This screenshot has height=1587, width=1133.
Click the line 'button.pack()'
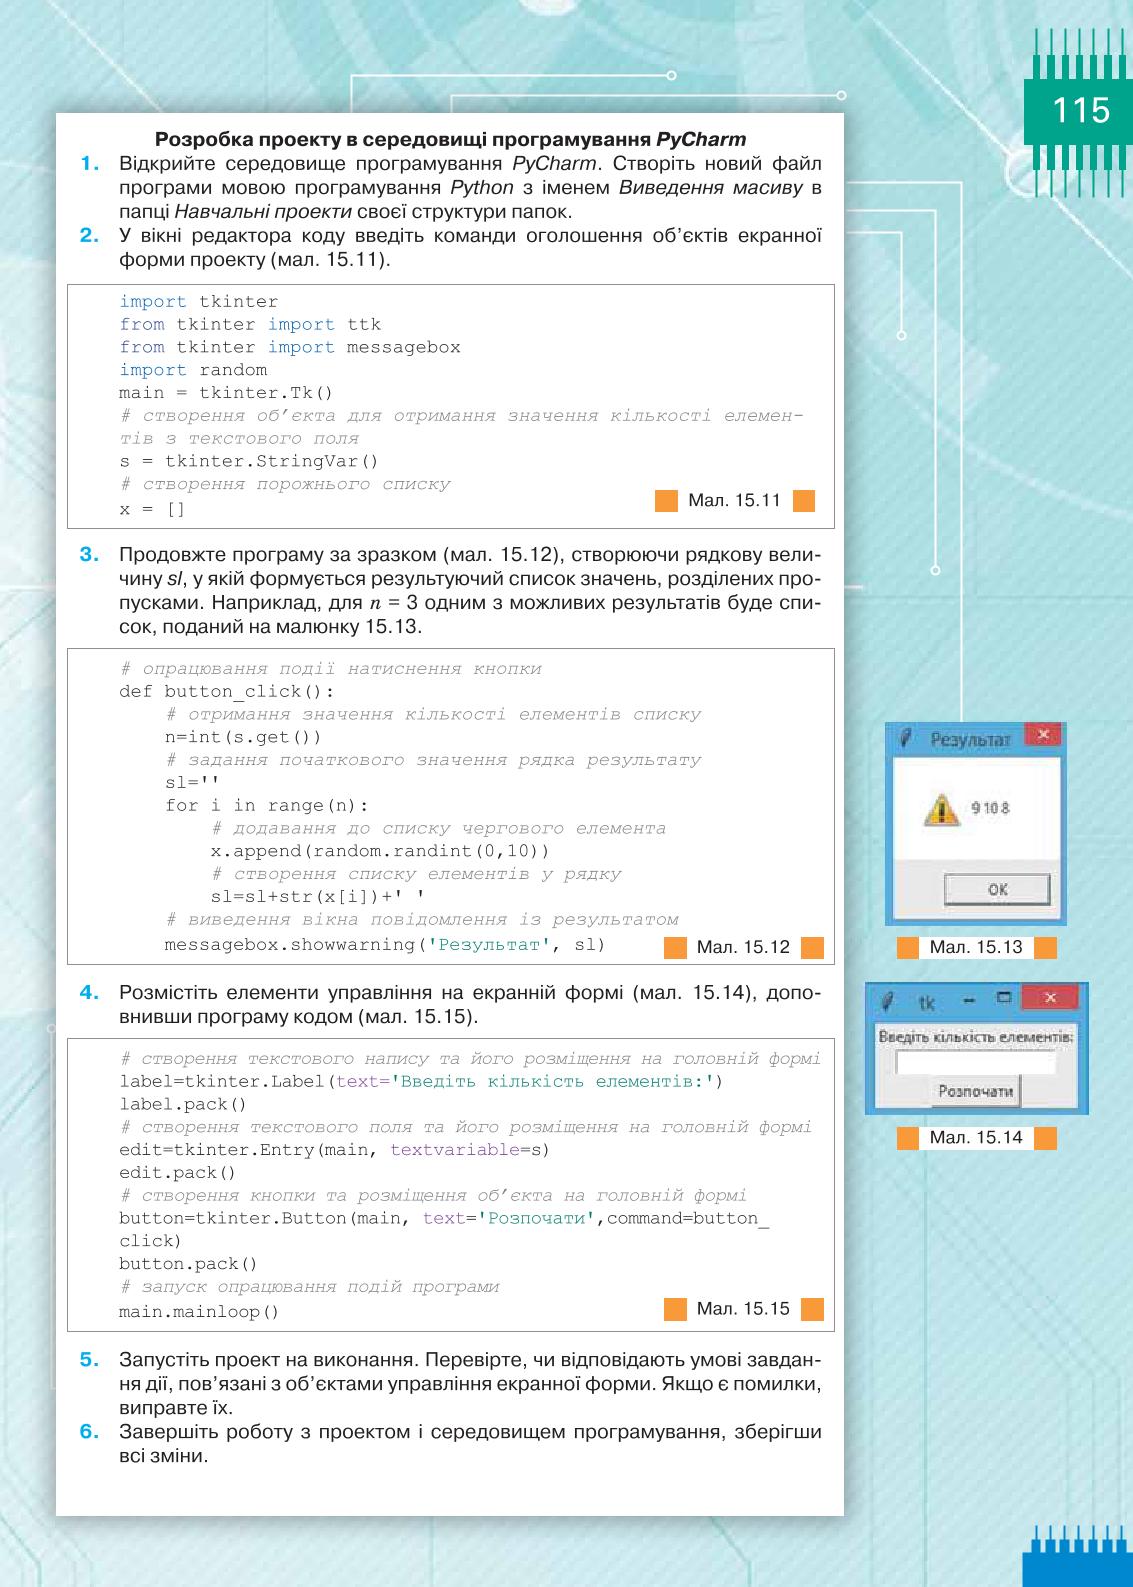tap(188, 1264)
